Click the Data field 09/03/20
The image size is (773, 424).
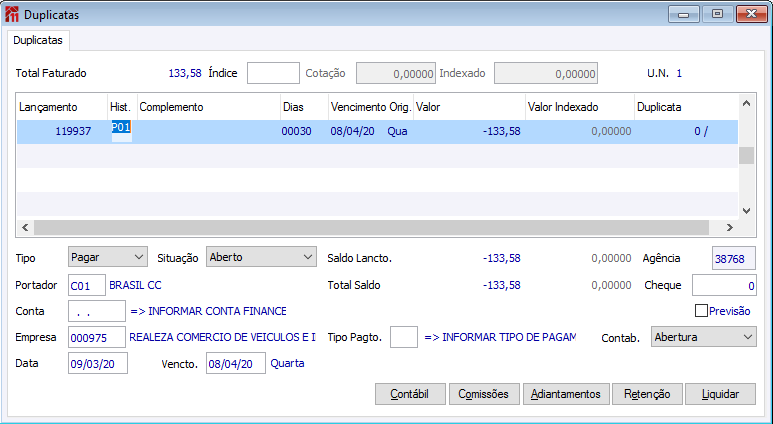[98, 364]
